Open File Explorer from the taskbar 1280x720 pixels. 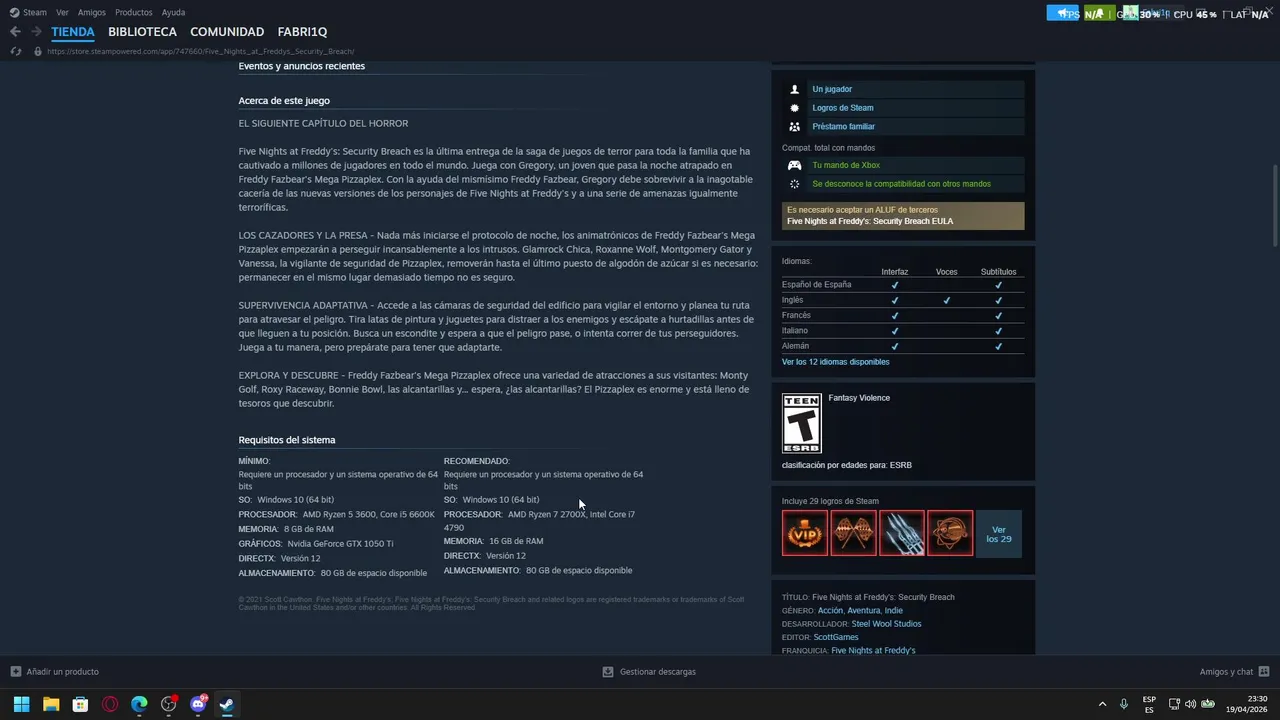(51, 704)
